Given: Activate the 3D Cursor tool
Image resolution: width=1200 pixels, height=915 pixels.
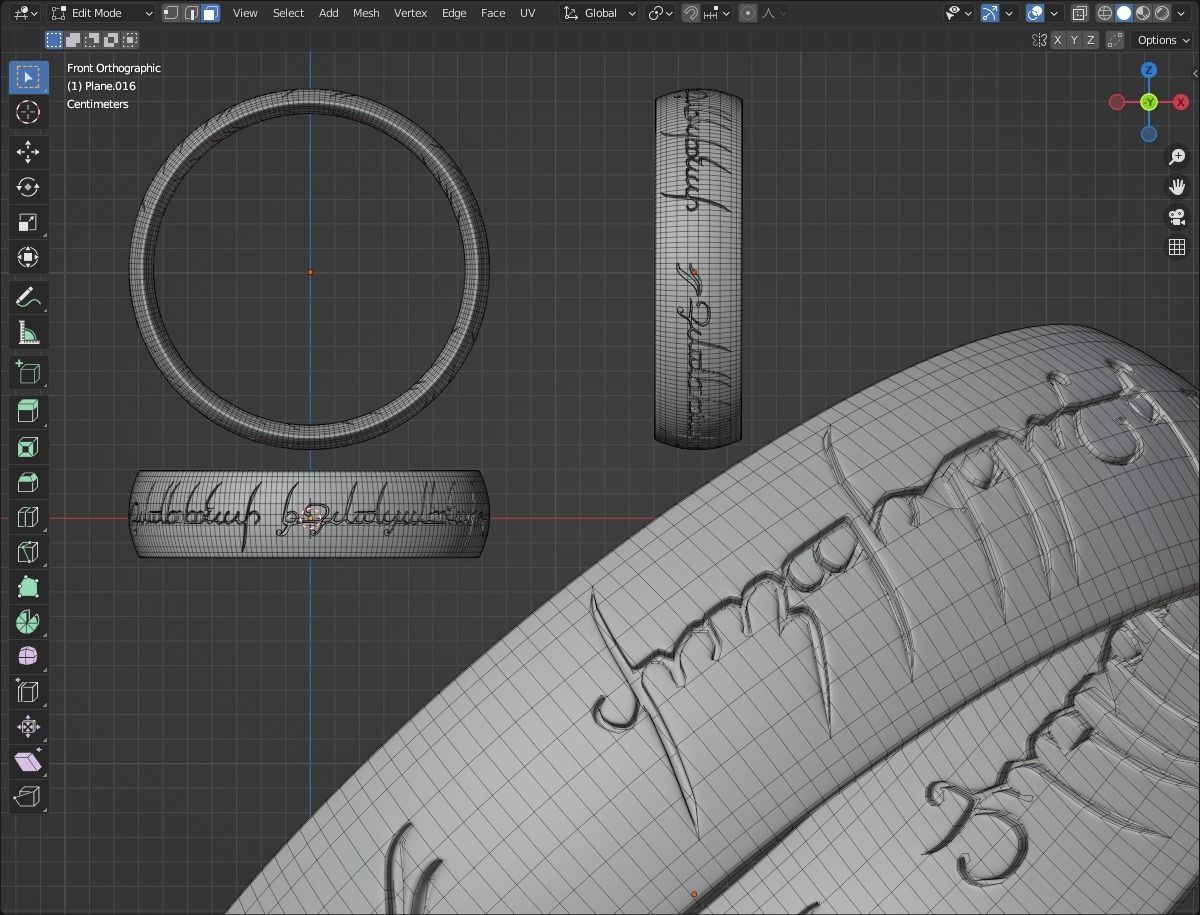Looking at the screenshot, I should [28, 112].
